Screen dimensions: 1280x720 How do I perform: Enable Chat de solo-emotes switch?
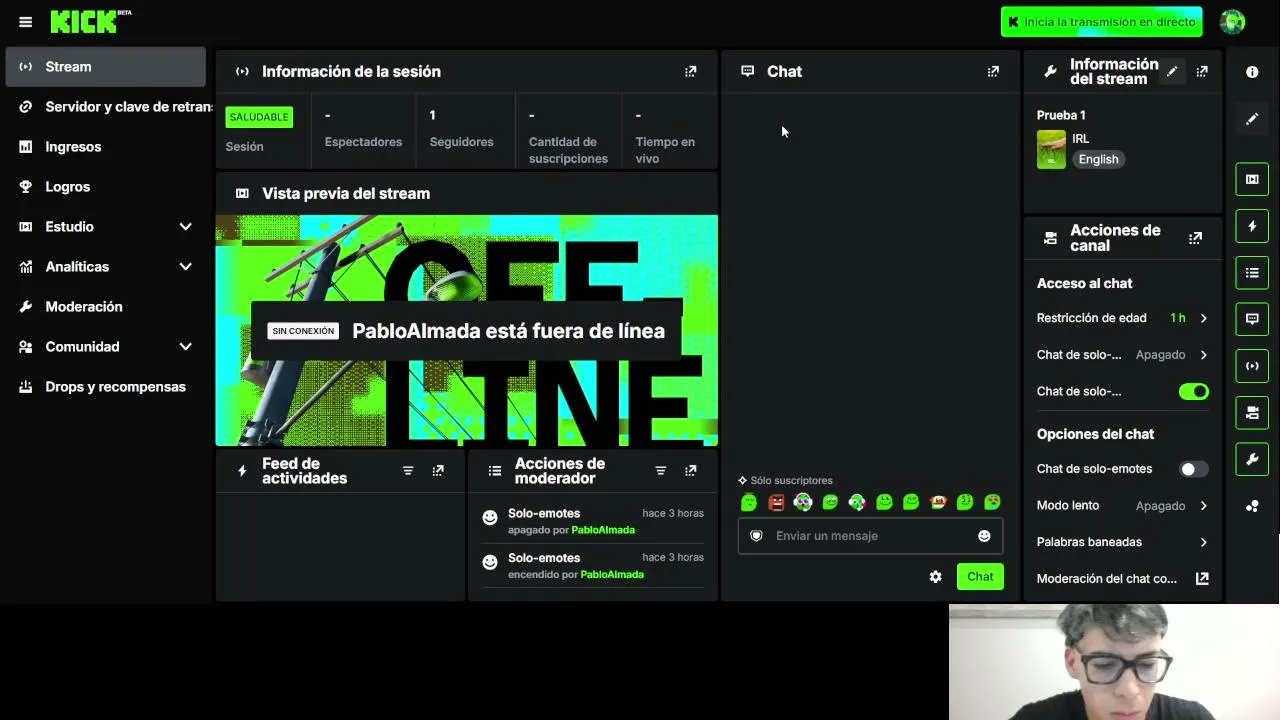[x=1193, y=469]
